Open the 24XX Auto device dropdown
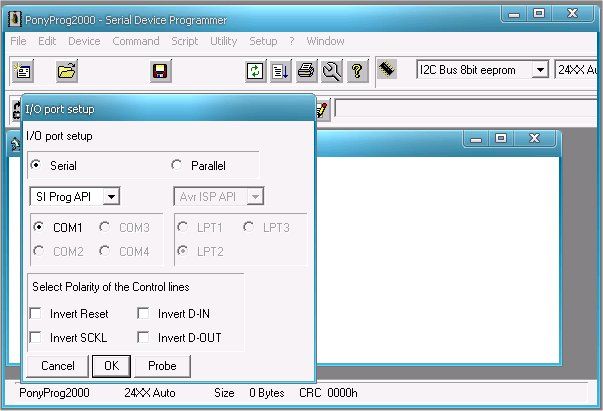603x411 pixels. 576,70
